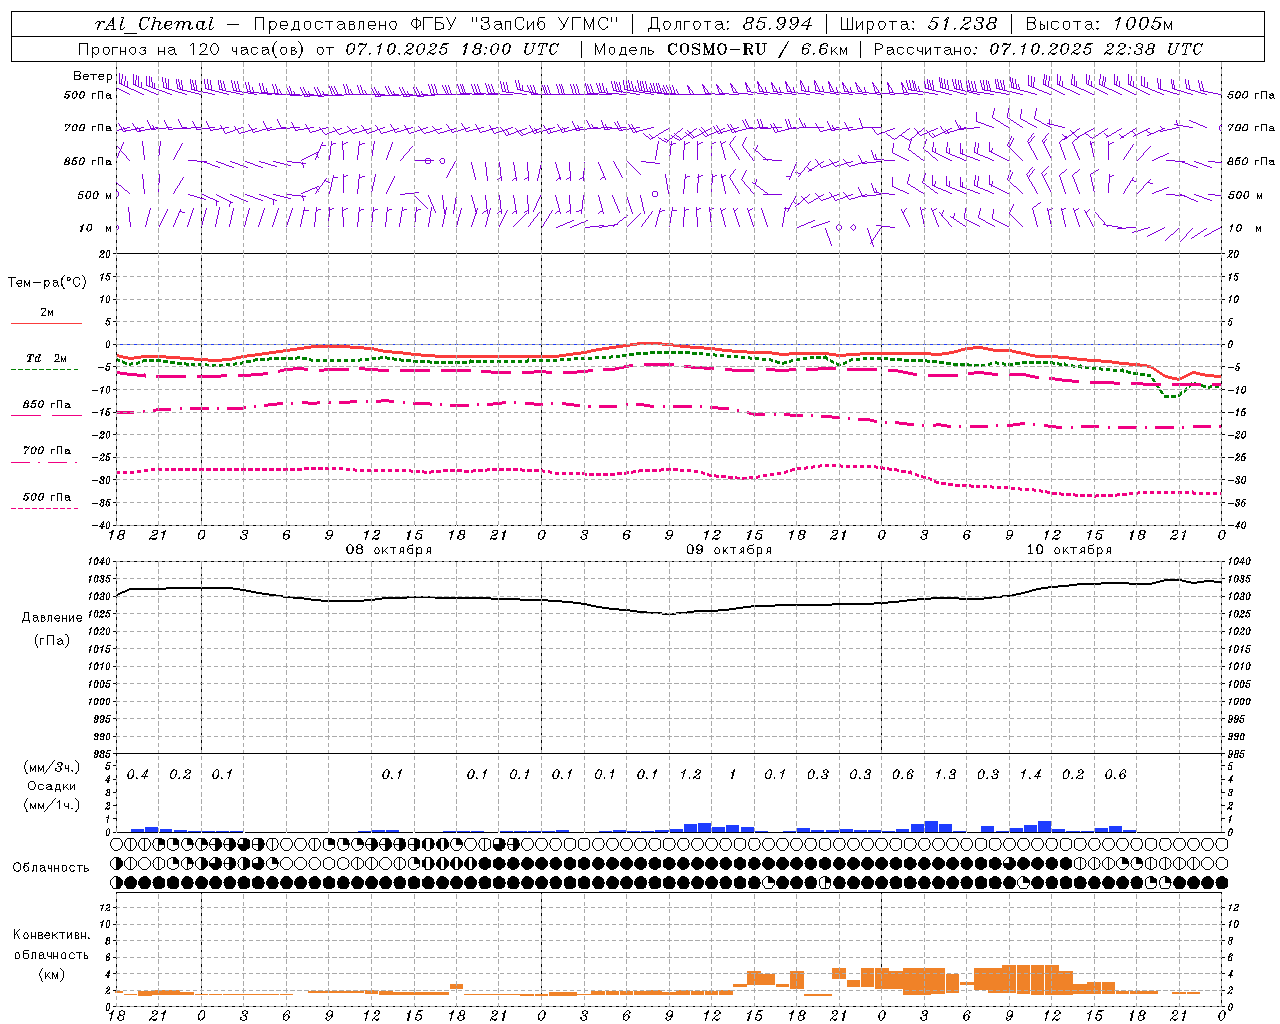Click the dotted pink line sample under 500 гПа legend
The width and height of the screenshot is (1280, 1024).
click(45, 508)
